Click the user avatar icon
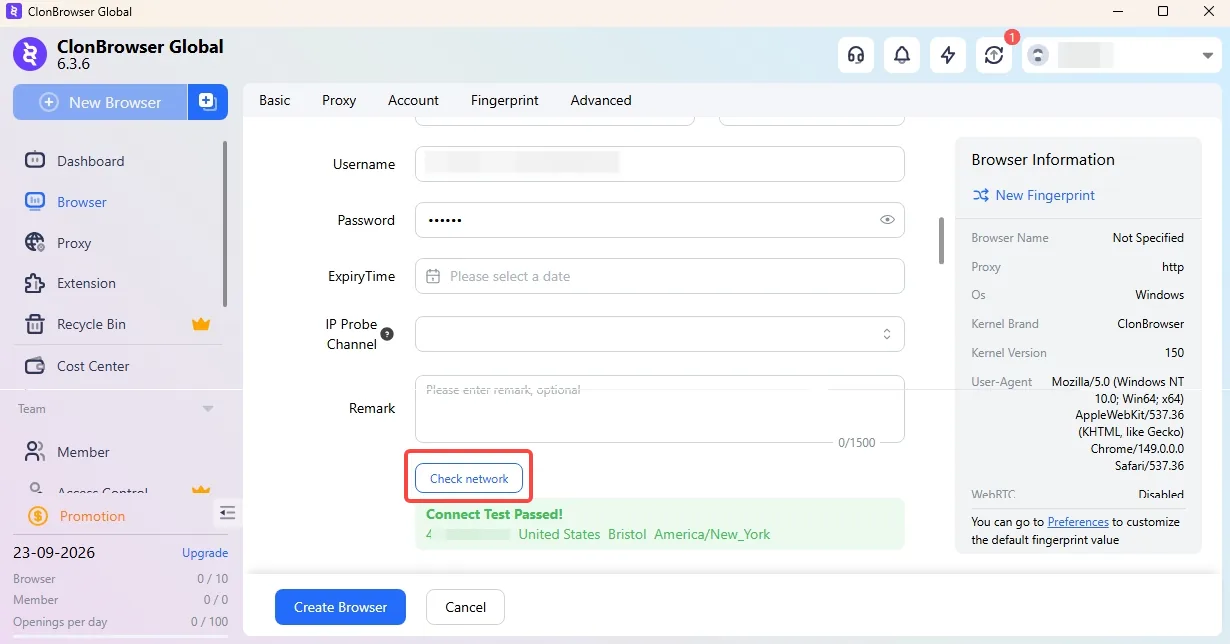Image resolution: width=1230 pixels, height=644 pixels. coord(1038,55)
